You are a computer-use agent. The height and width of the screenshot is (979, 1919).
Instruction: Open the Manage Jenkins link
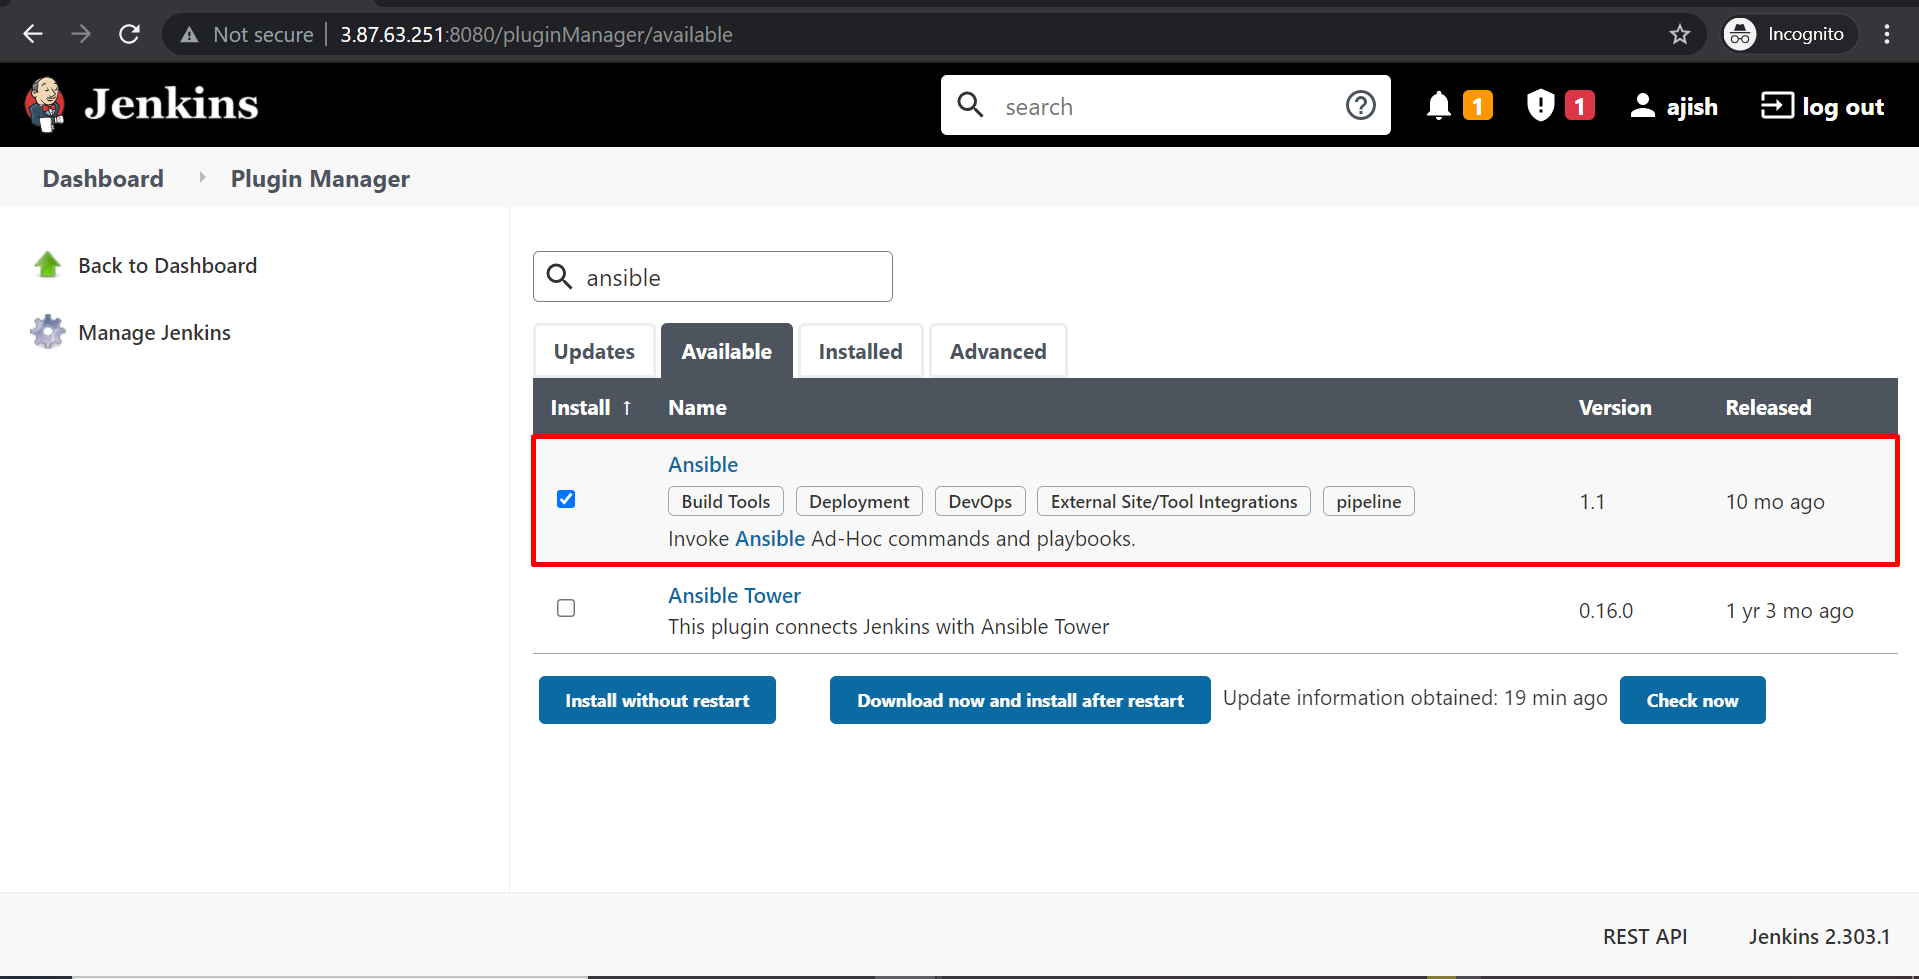(154, 332)
